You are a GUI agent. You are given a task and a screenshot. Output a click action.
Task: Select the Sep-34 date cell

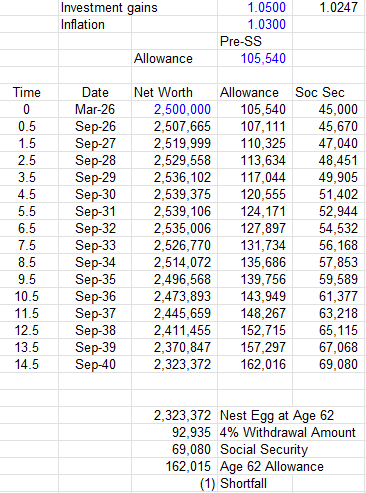(95, 262)
